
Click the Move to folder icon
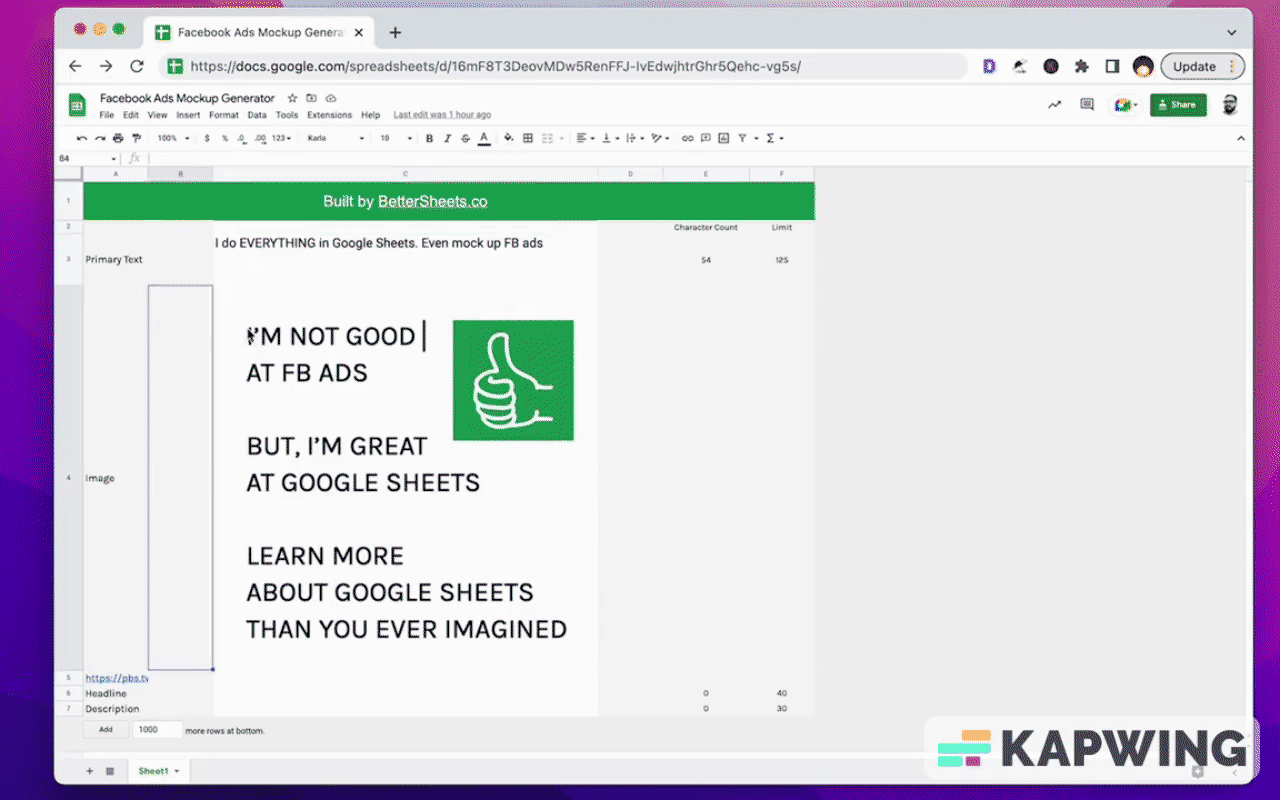click(311, 98)
